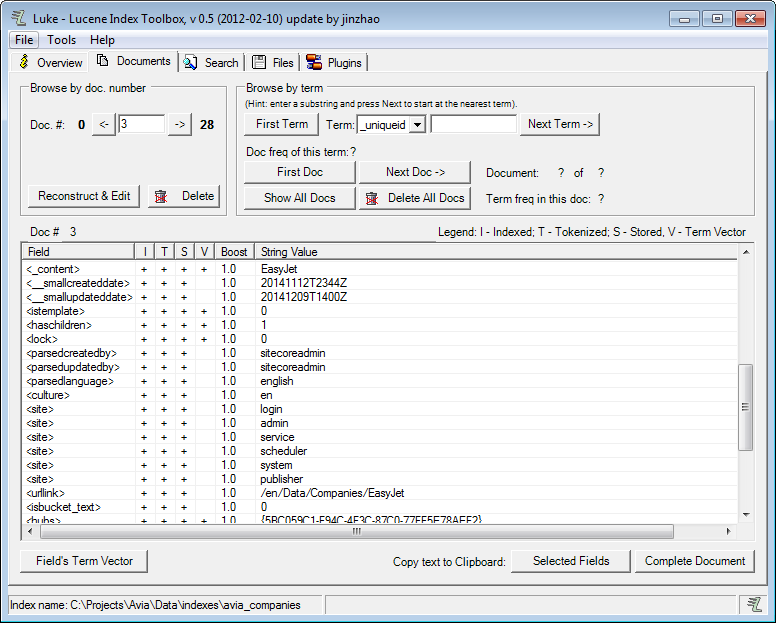
Task: Copy Complete Document to clipboard
Action: [x=694, y=561]
